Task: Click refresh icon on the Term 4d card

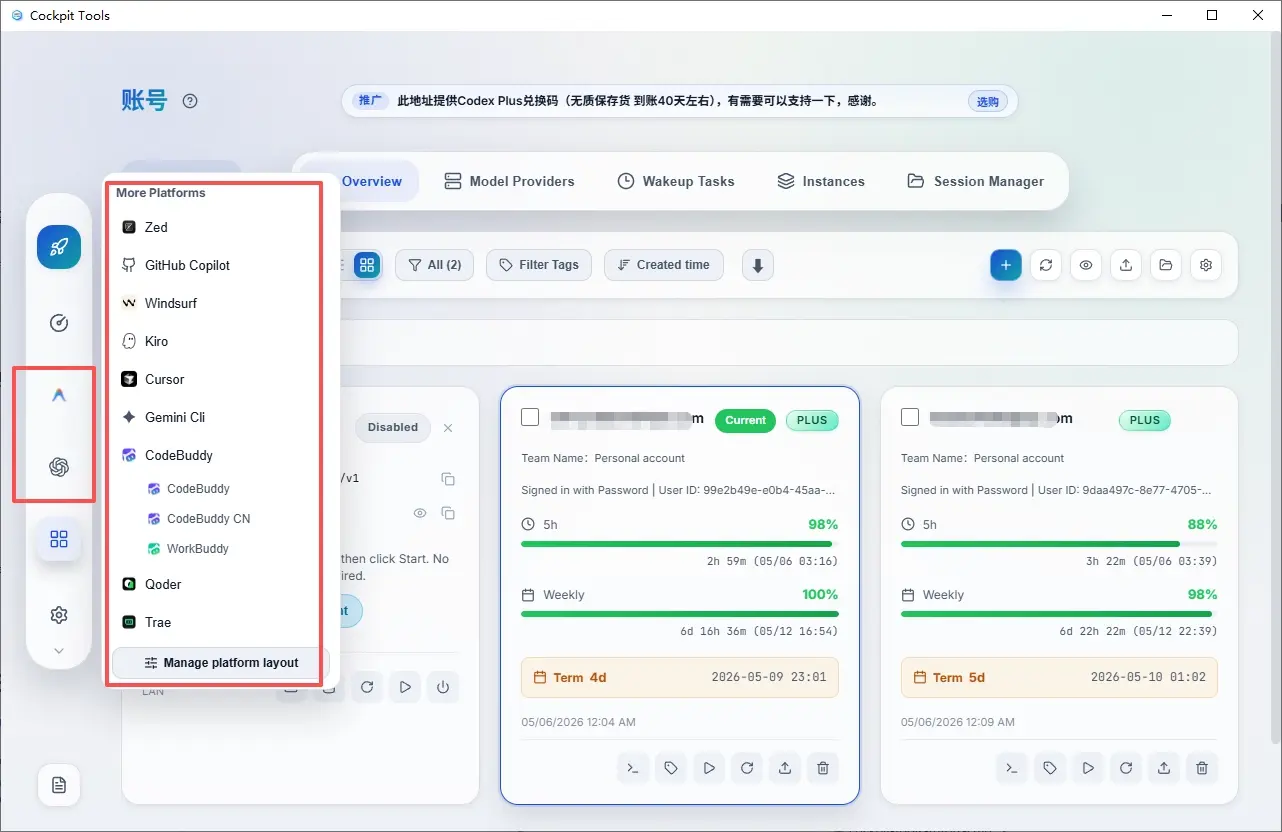Action: click(x=747, y=768)
